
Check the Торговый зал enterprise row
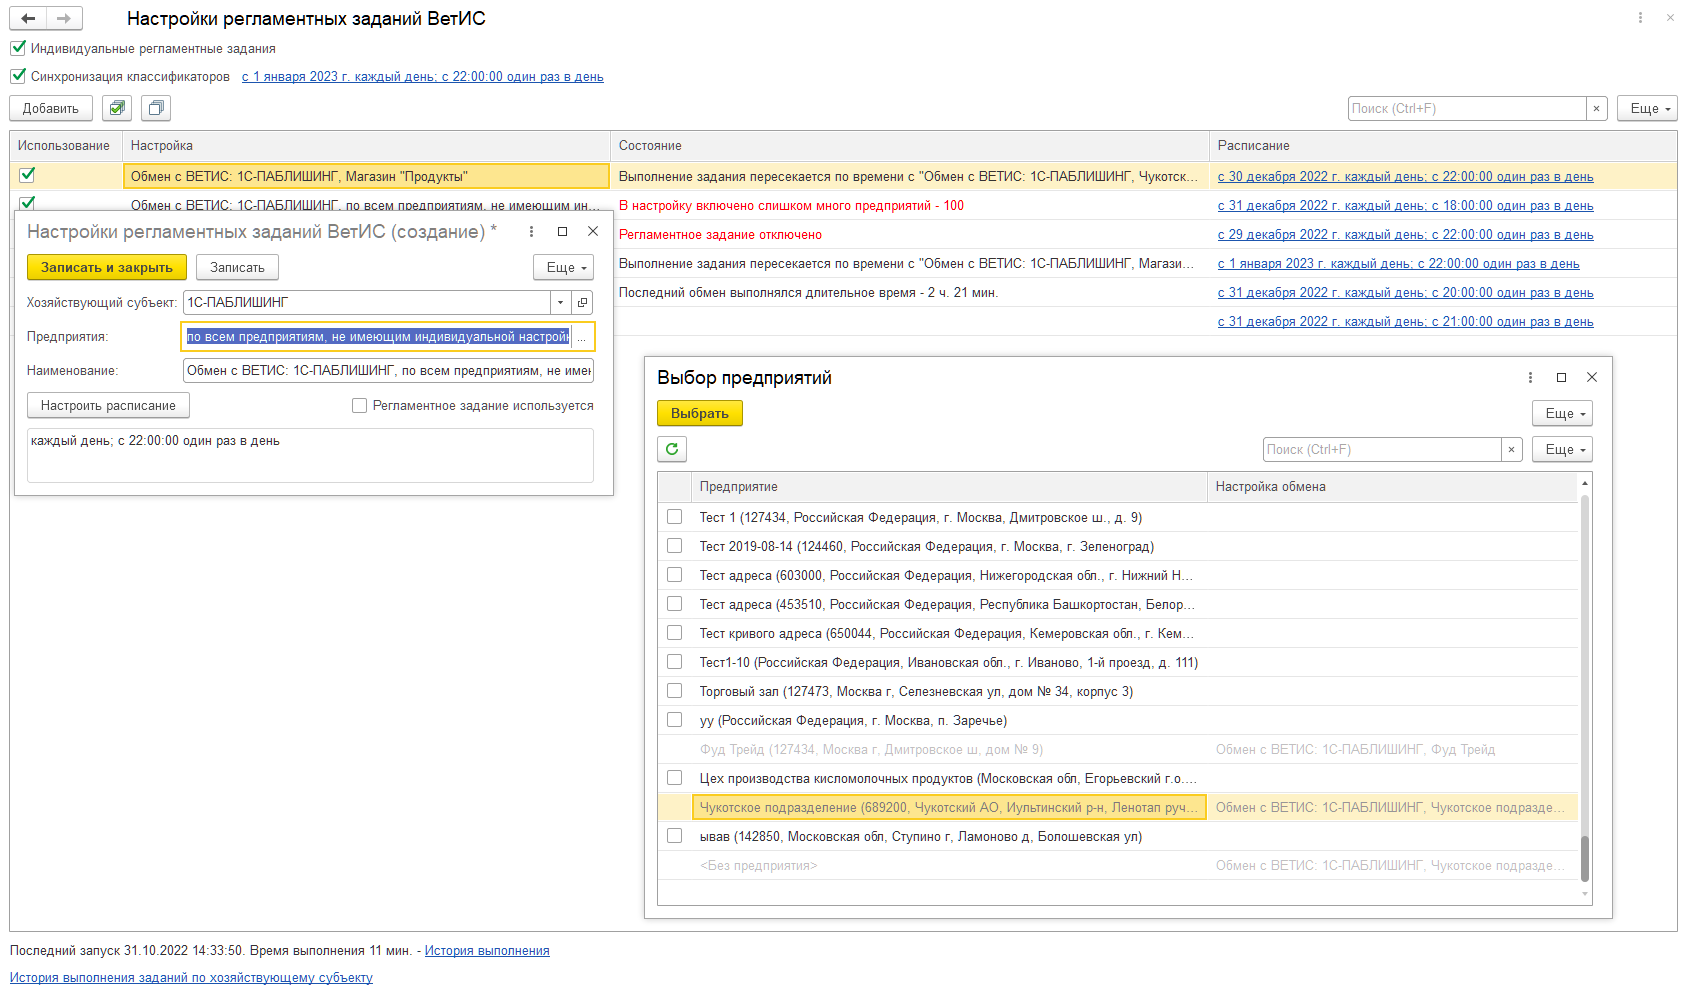point(675,691)
